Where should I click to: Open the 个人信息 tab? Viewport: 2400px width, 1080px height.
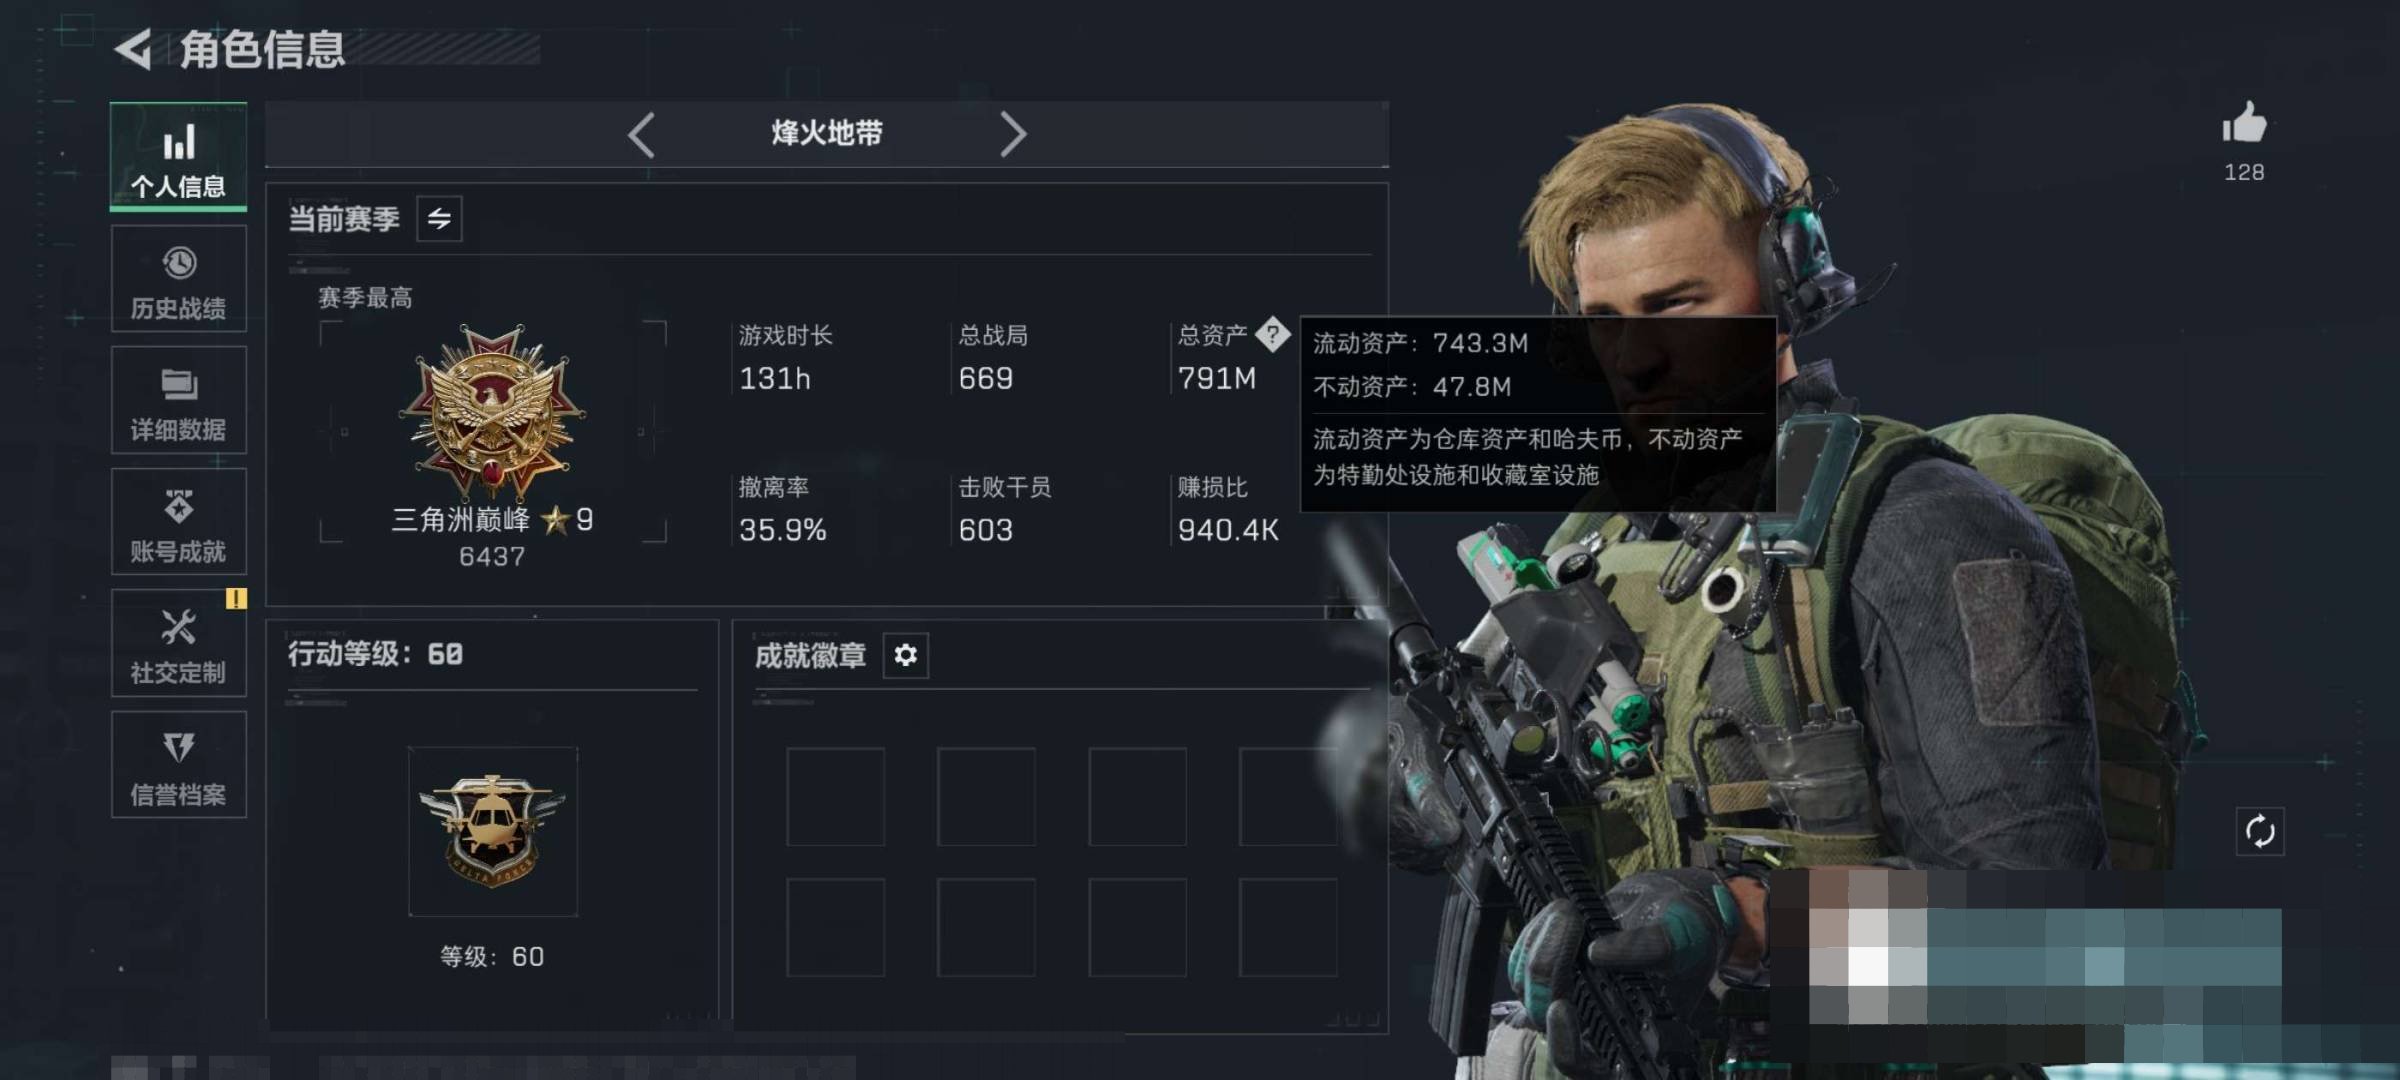point(178,157)
